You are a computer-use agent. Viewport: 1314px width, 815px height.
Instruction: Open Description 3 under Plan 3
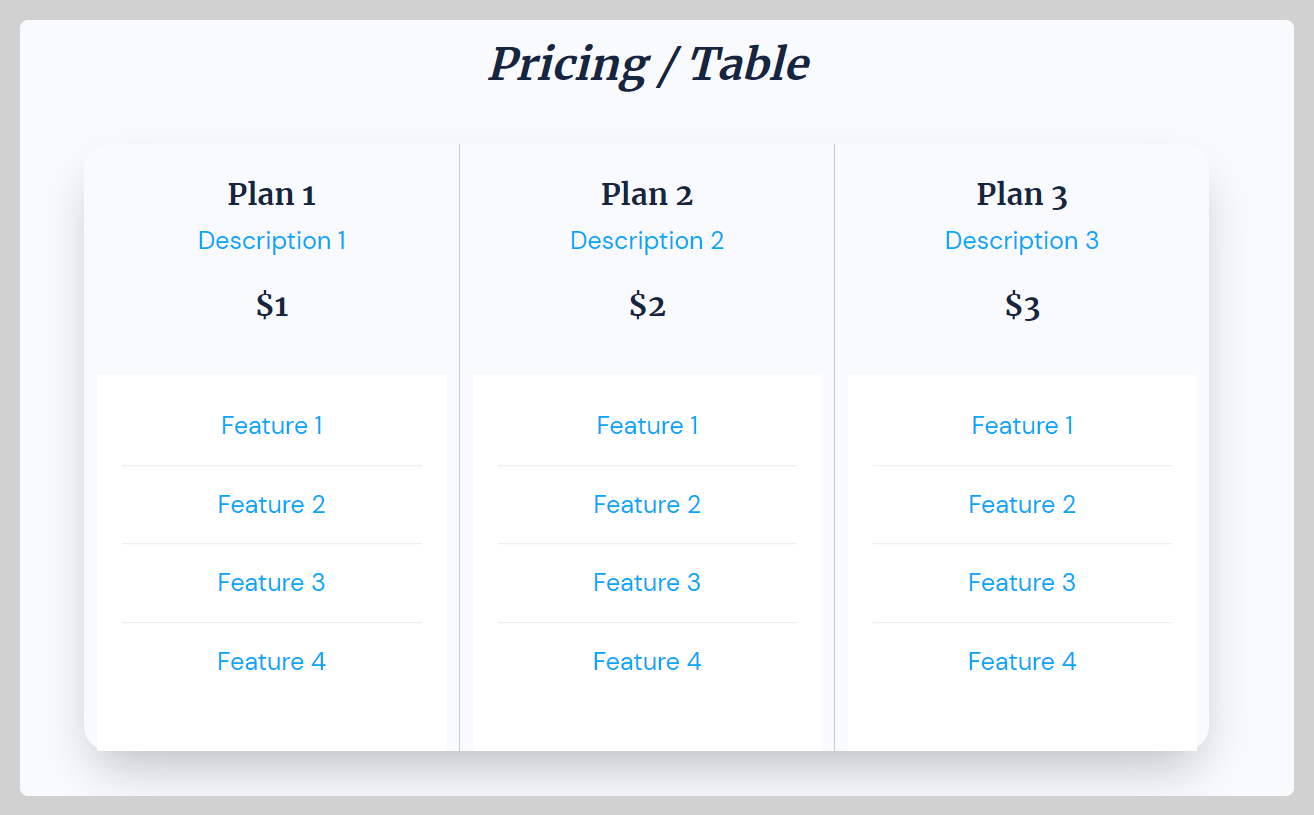1021,240
